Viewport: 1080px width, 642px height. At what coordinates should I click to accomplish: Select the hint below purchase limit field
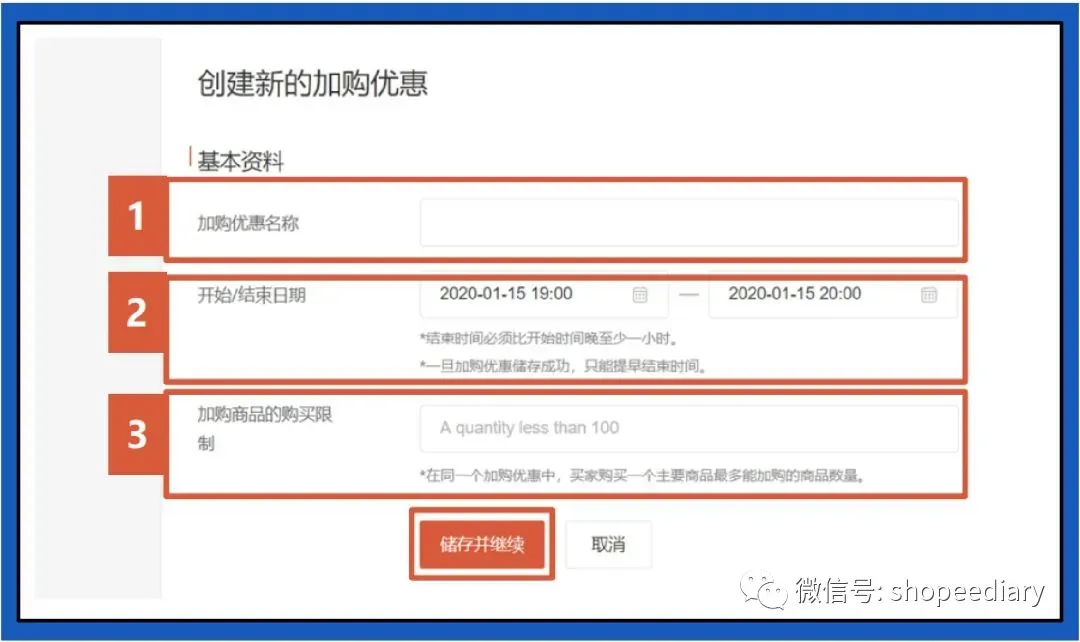(643, 475)
